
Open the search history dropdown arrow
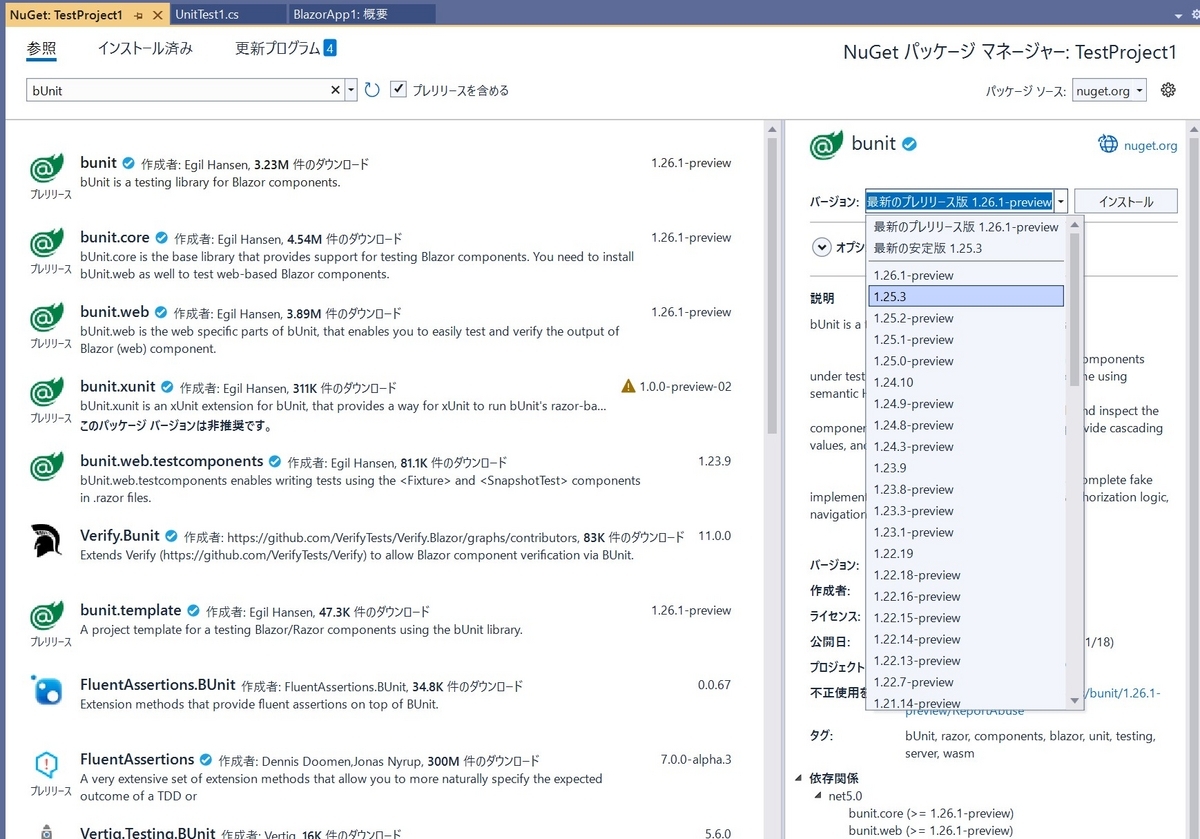coord(351,90)
